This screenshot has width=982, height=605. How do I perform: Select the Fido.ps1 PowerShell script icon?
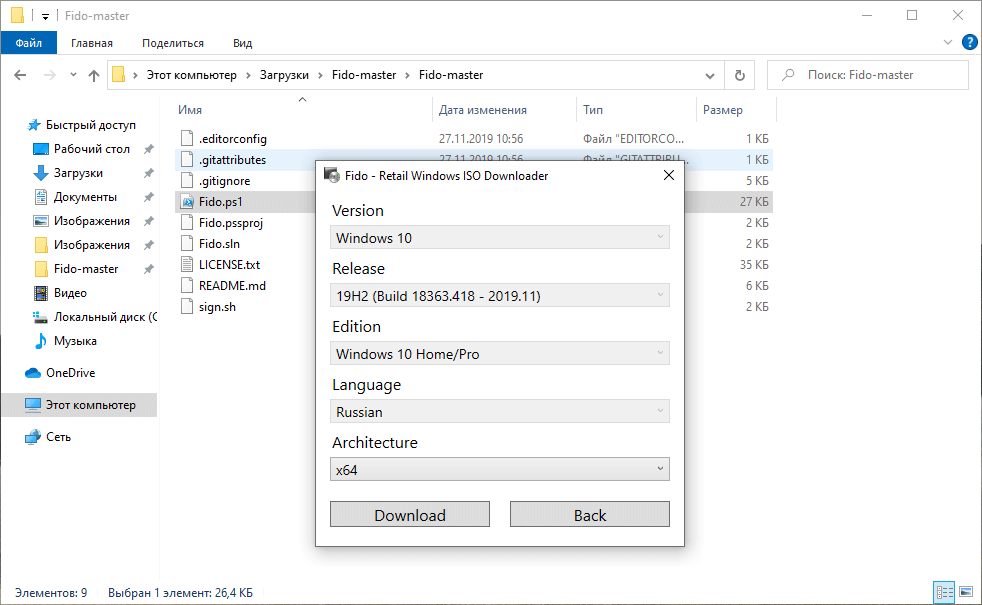[x=187, y=201]
